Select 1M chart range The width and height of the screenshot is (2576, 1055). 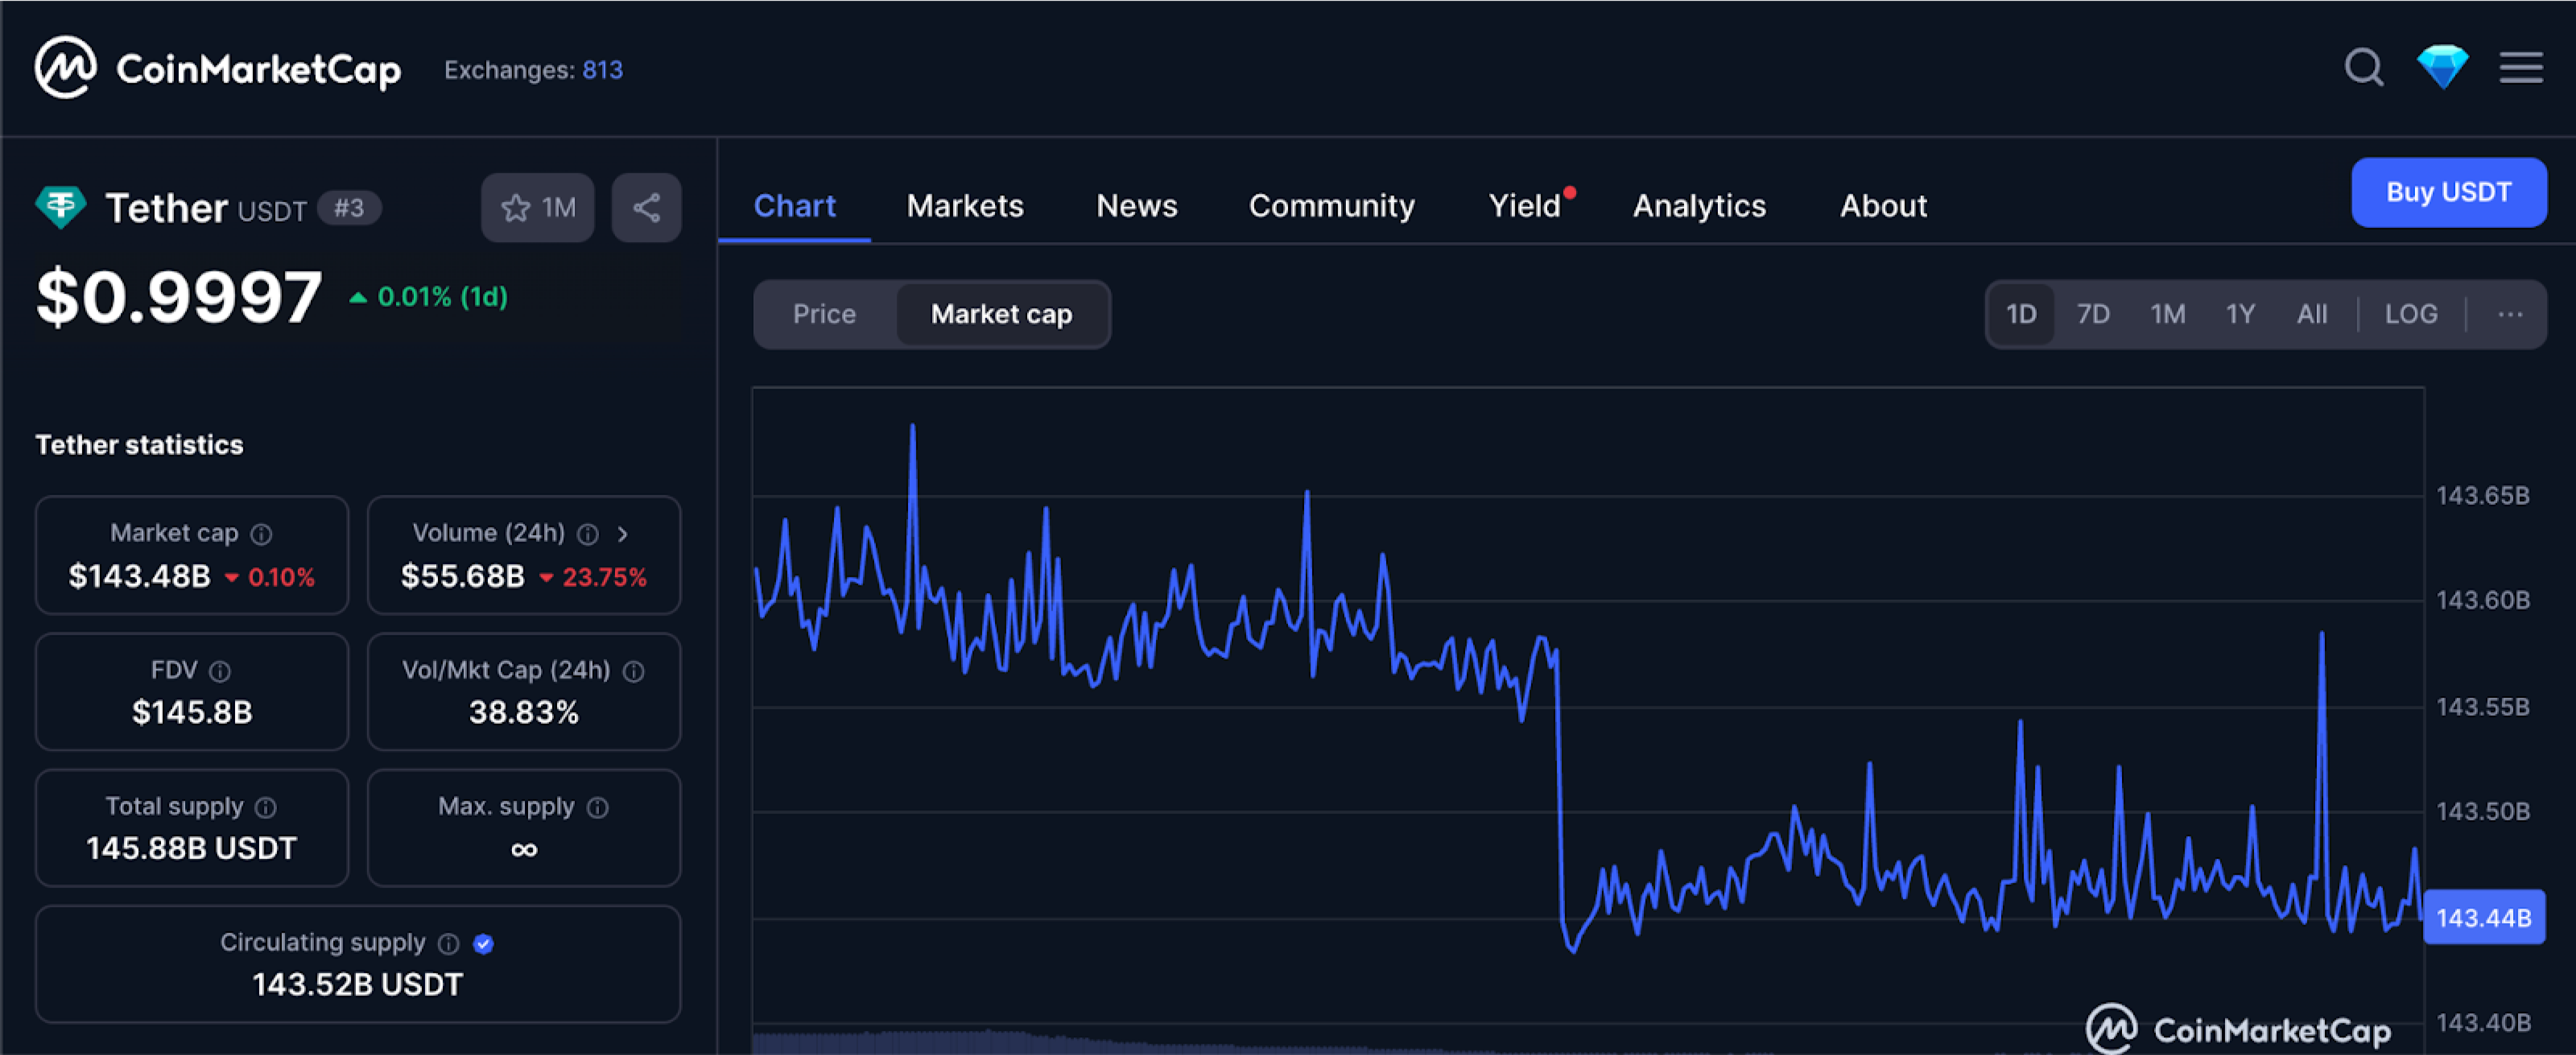click(2167, 314)
